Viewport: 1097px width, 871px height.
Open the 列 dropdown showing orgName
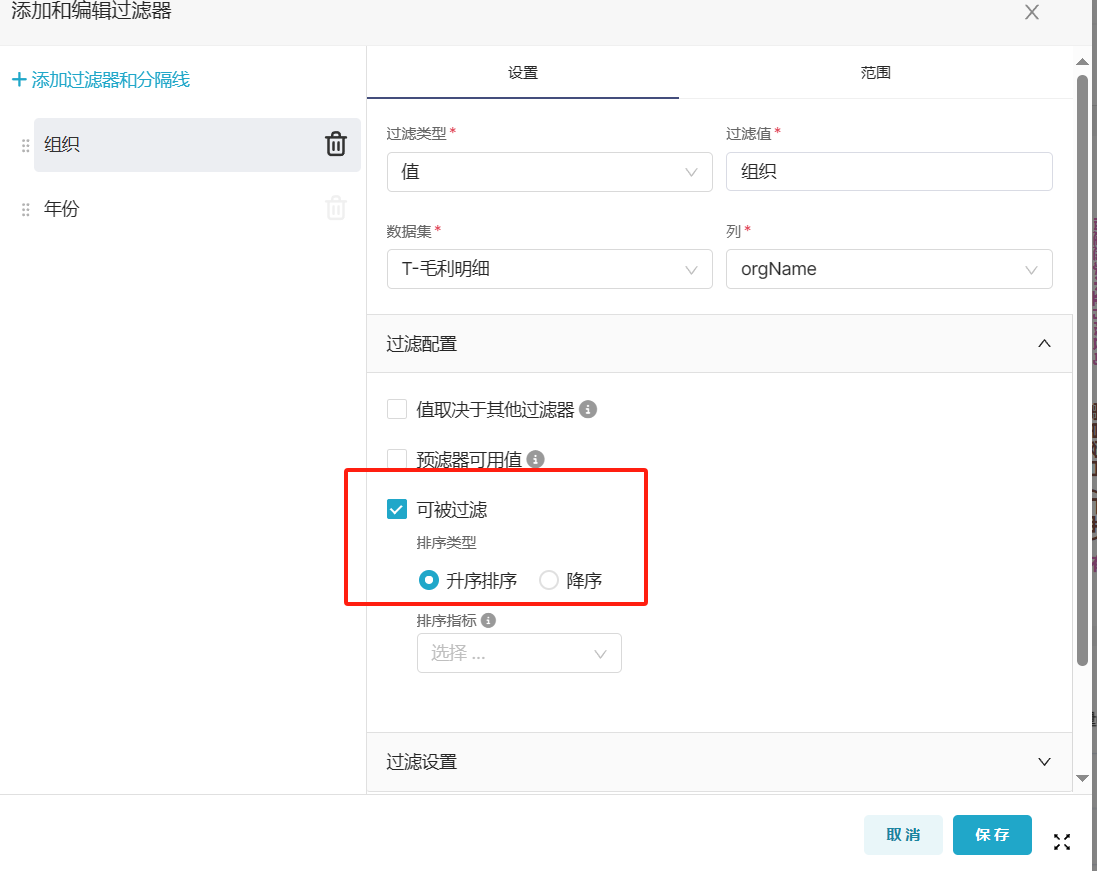click(x=889, y=269)
